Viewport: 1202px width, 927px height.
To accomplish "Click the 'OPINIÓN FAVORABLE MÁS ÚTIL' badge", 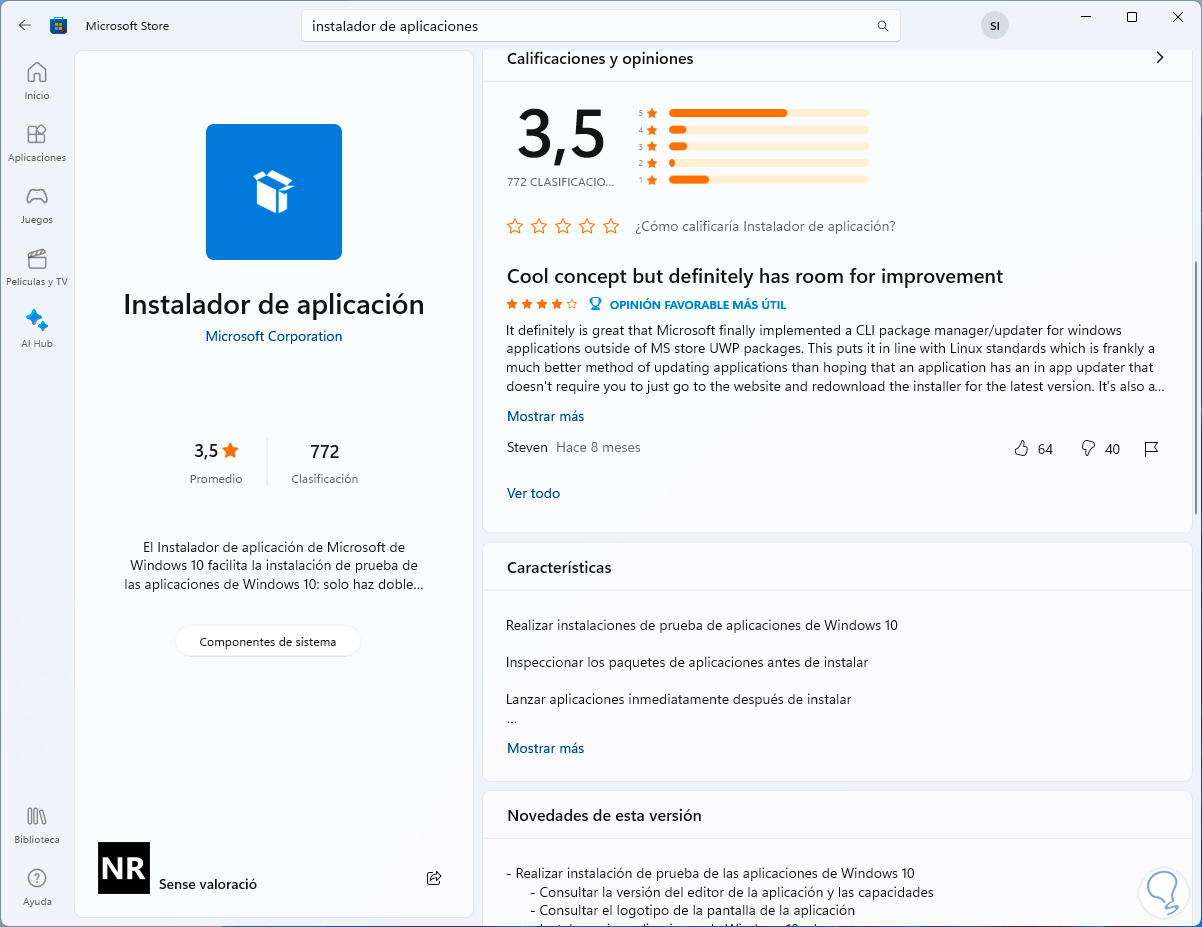I will (x=688, y=304).
